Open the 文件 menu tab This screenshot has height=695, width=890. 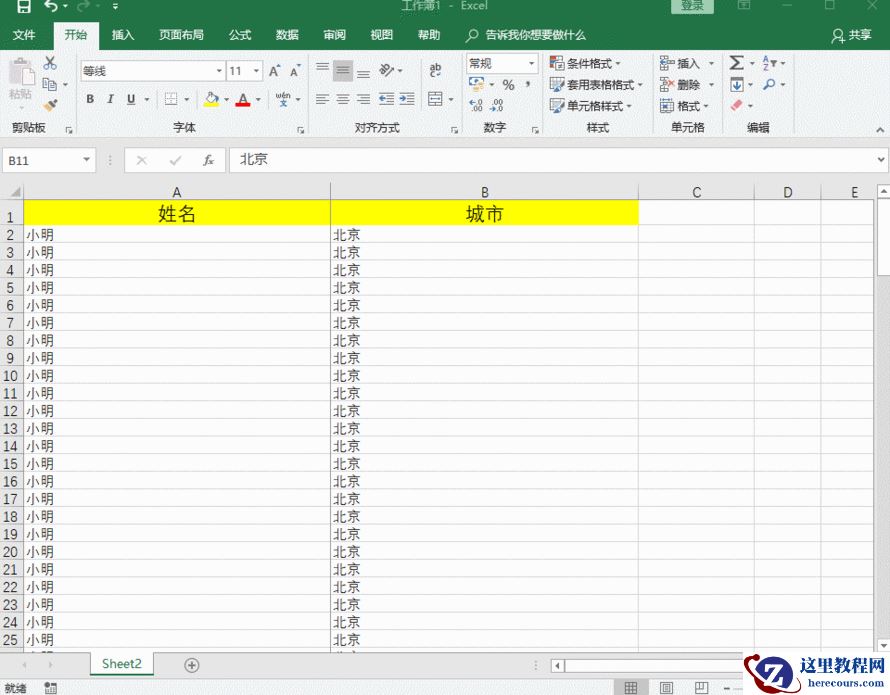click(x=24, y=35)
